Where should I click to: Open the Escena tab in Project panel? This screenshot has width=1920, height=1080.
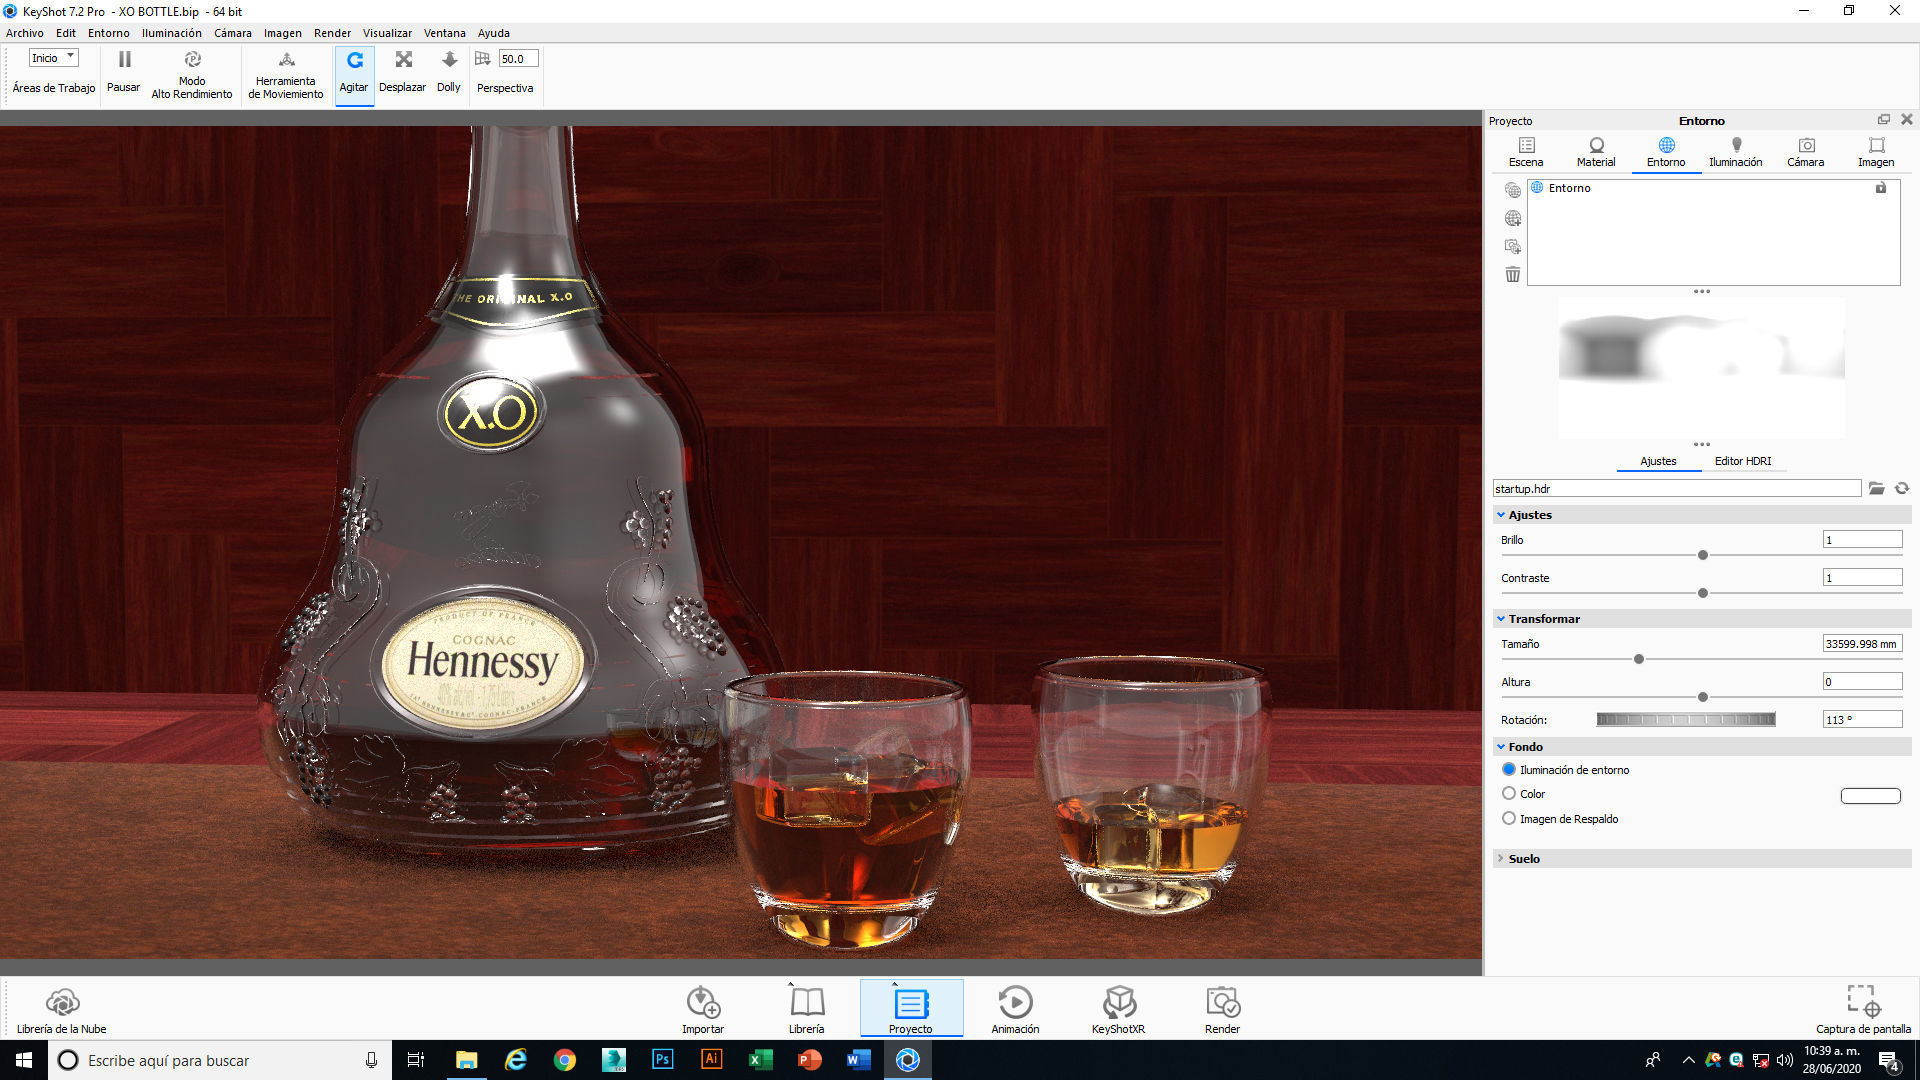click(x=1526, y=152)
